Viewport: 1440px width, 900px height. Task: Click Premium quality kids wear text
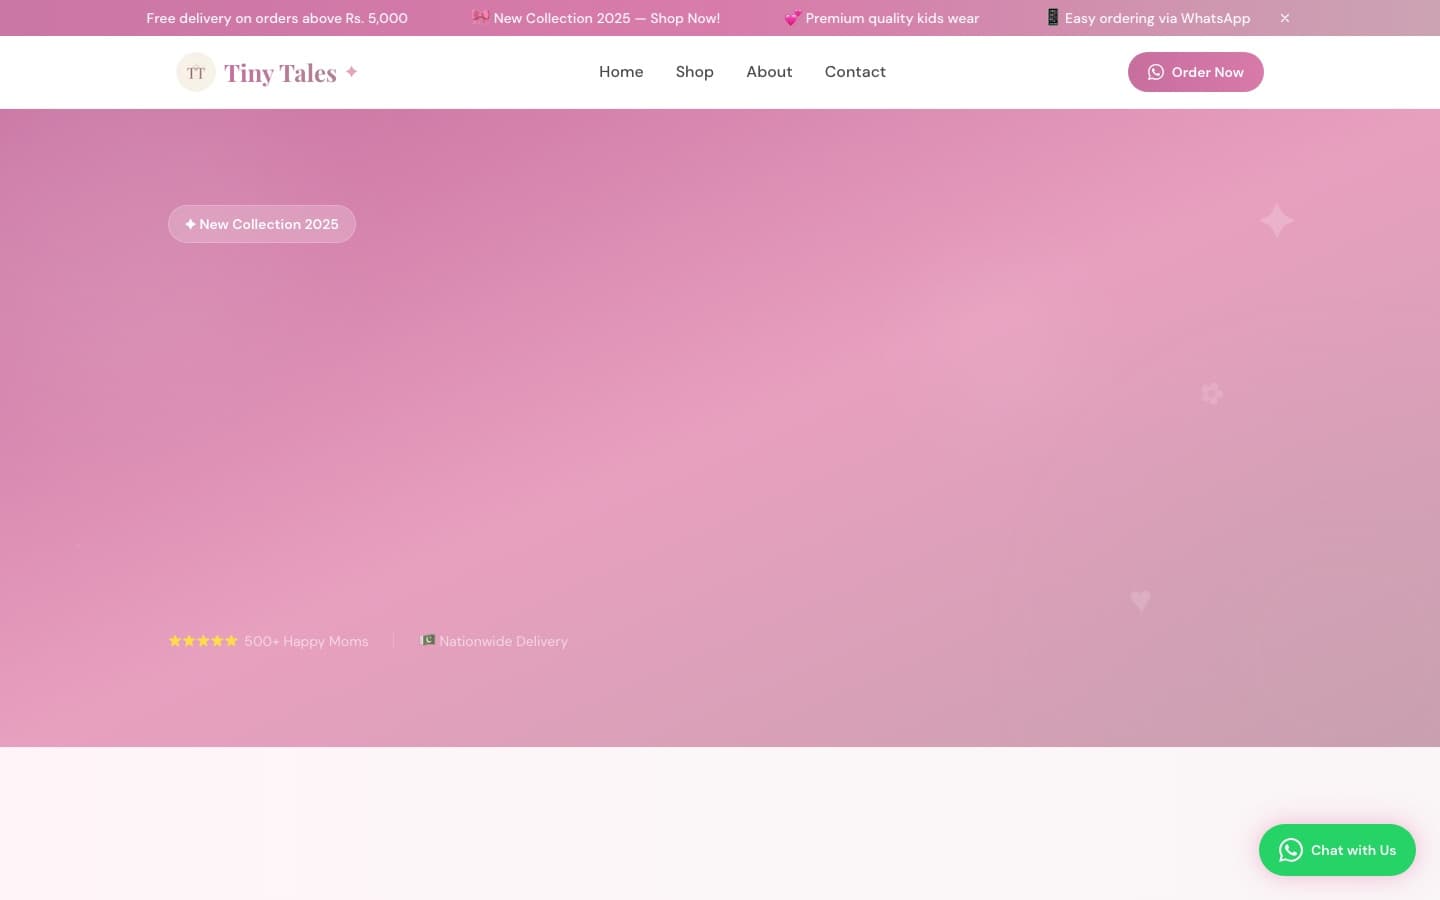[x=892, y=18]
